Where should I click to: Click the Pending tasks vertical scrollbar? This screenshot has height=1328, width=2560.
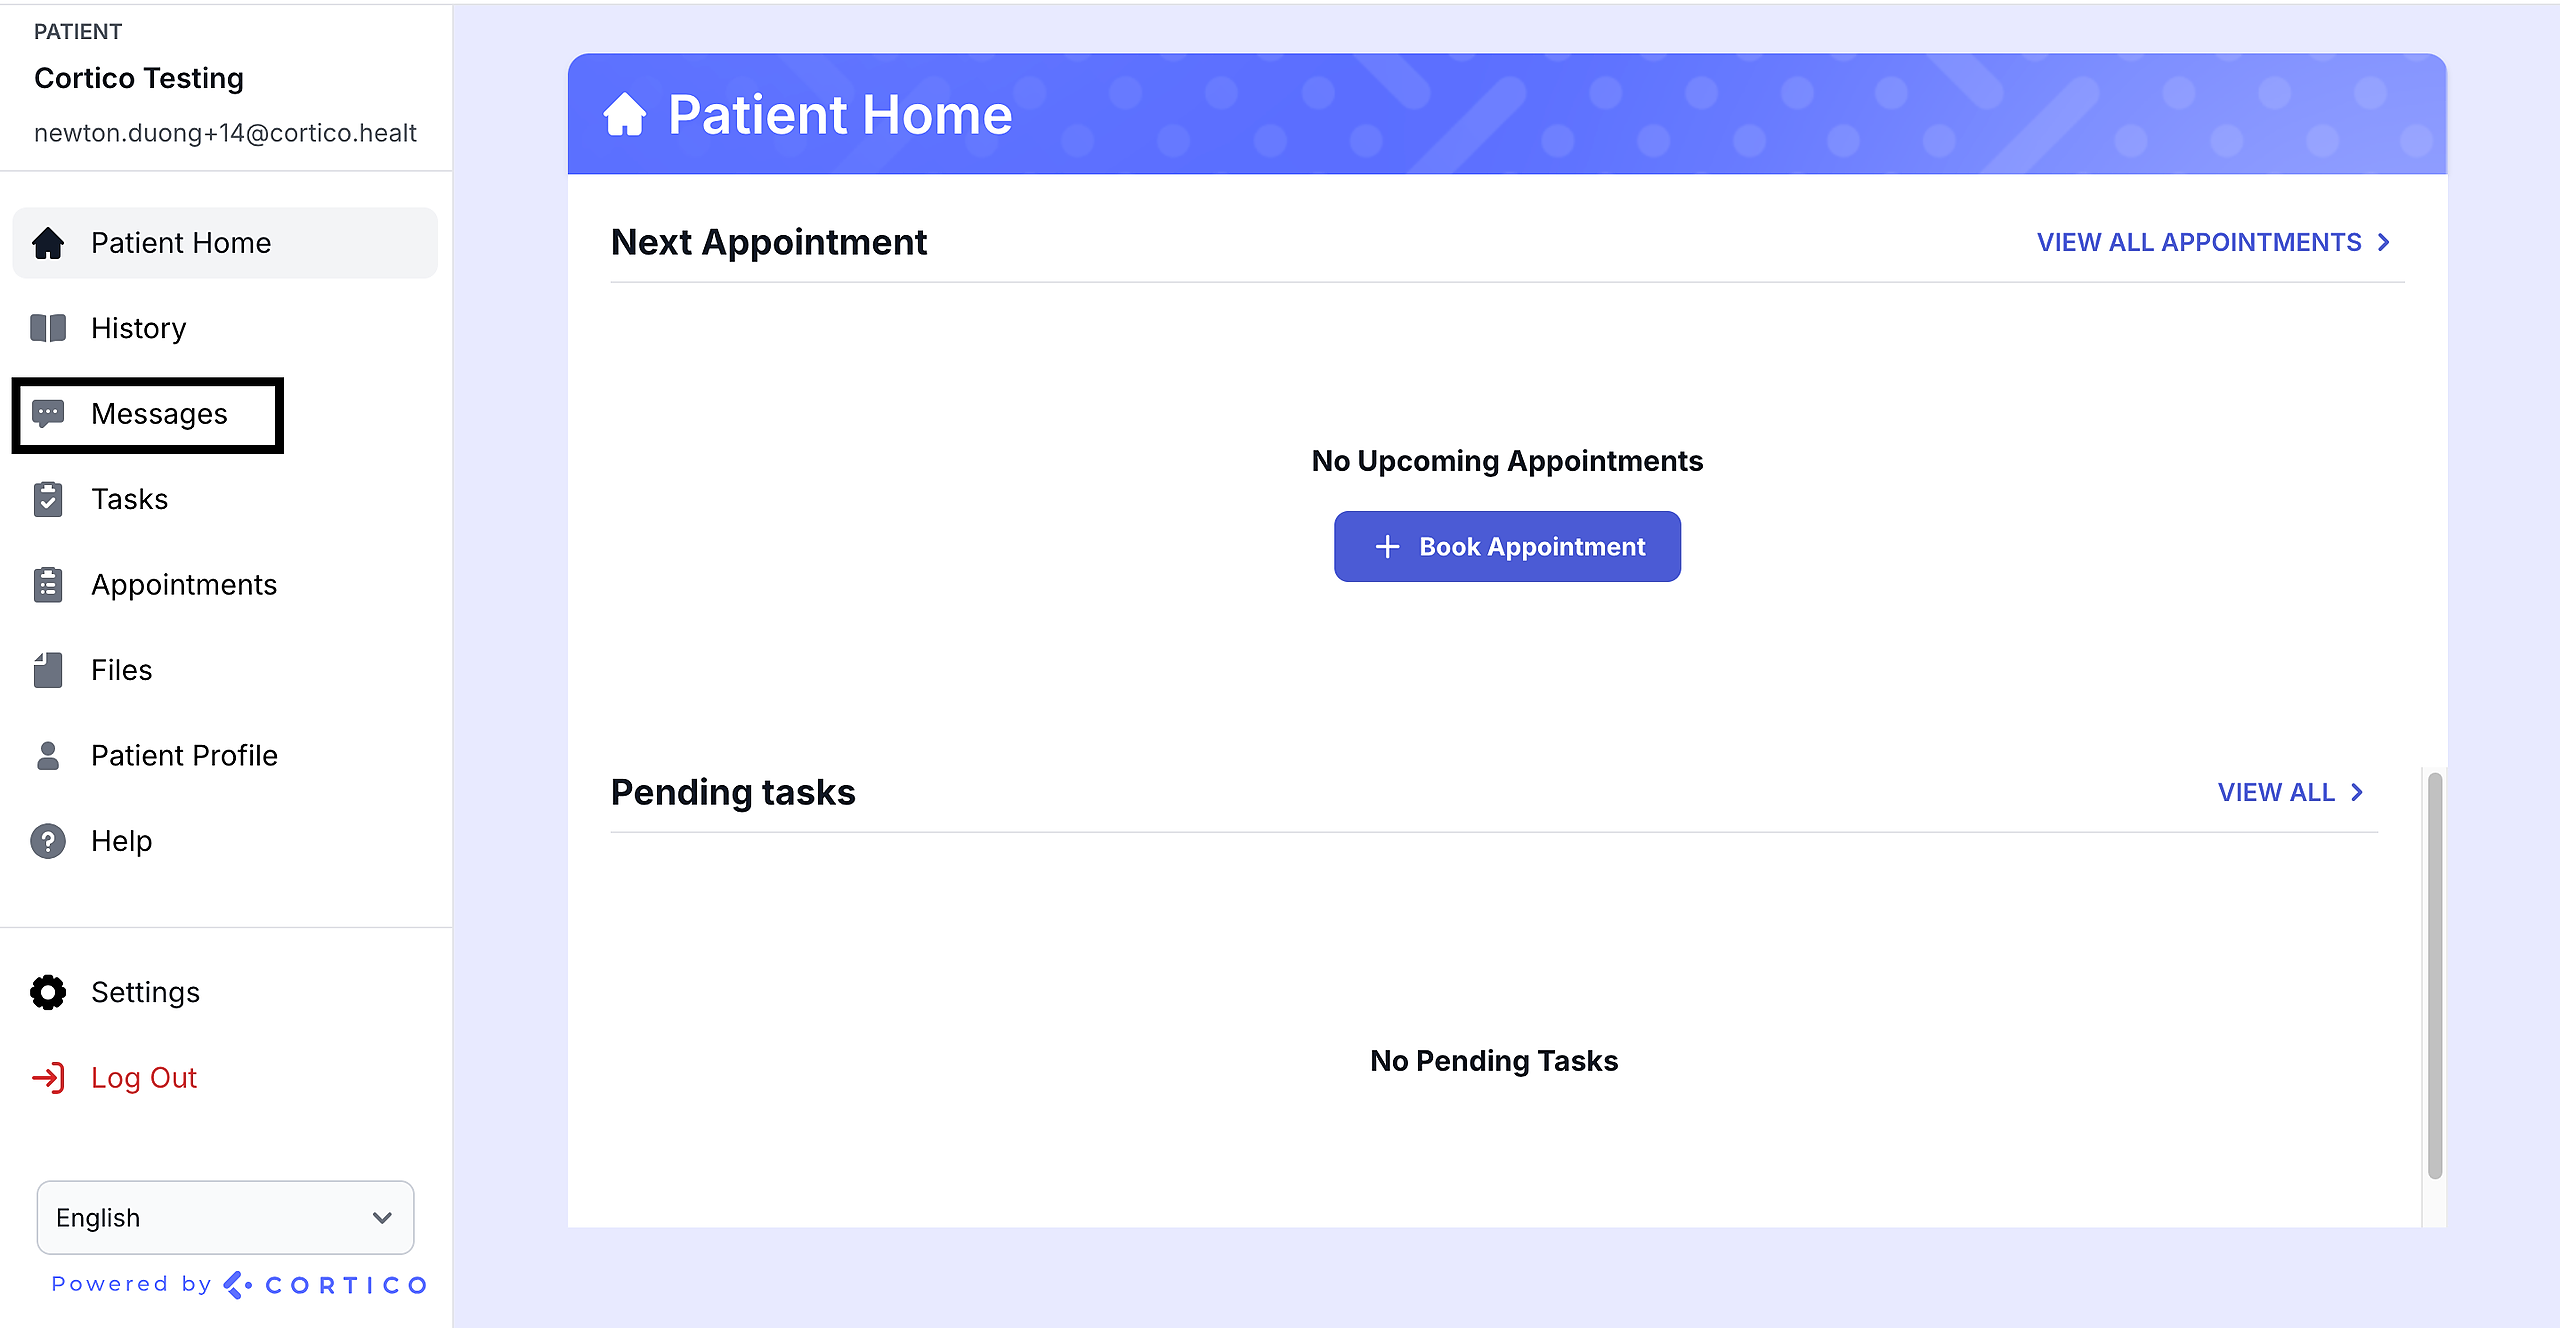point(2434,975)
